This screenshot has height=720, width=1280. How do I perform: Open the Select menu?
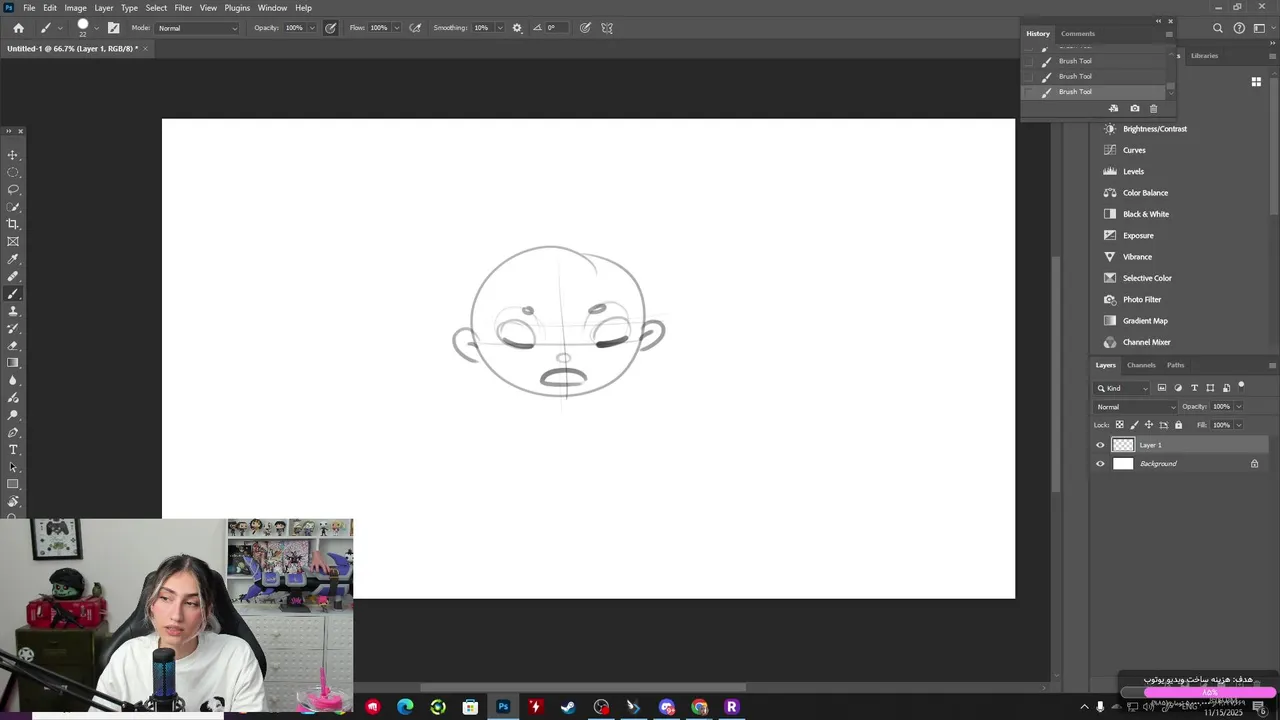pyautogui.click(x=156, y=7)
